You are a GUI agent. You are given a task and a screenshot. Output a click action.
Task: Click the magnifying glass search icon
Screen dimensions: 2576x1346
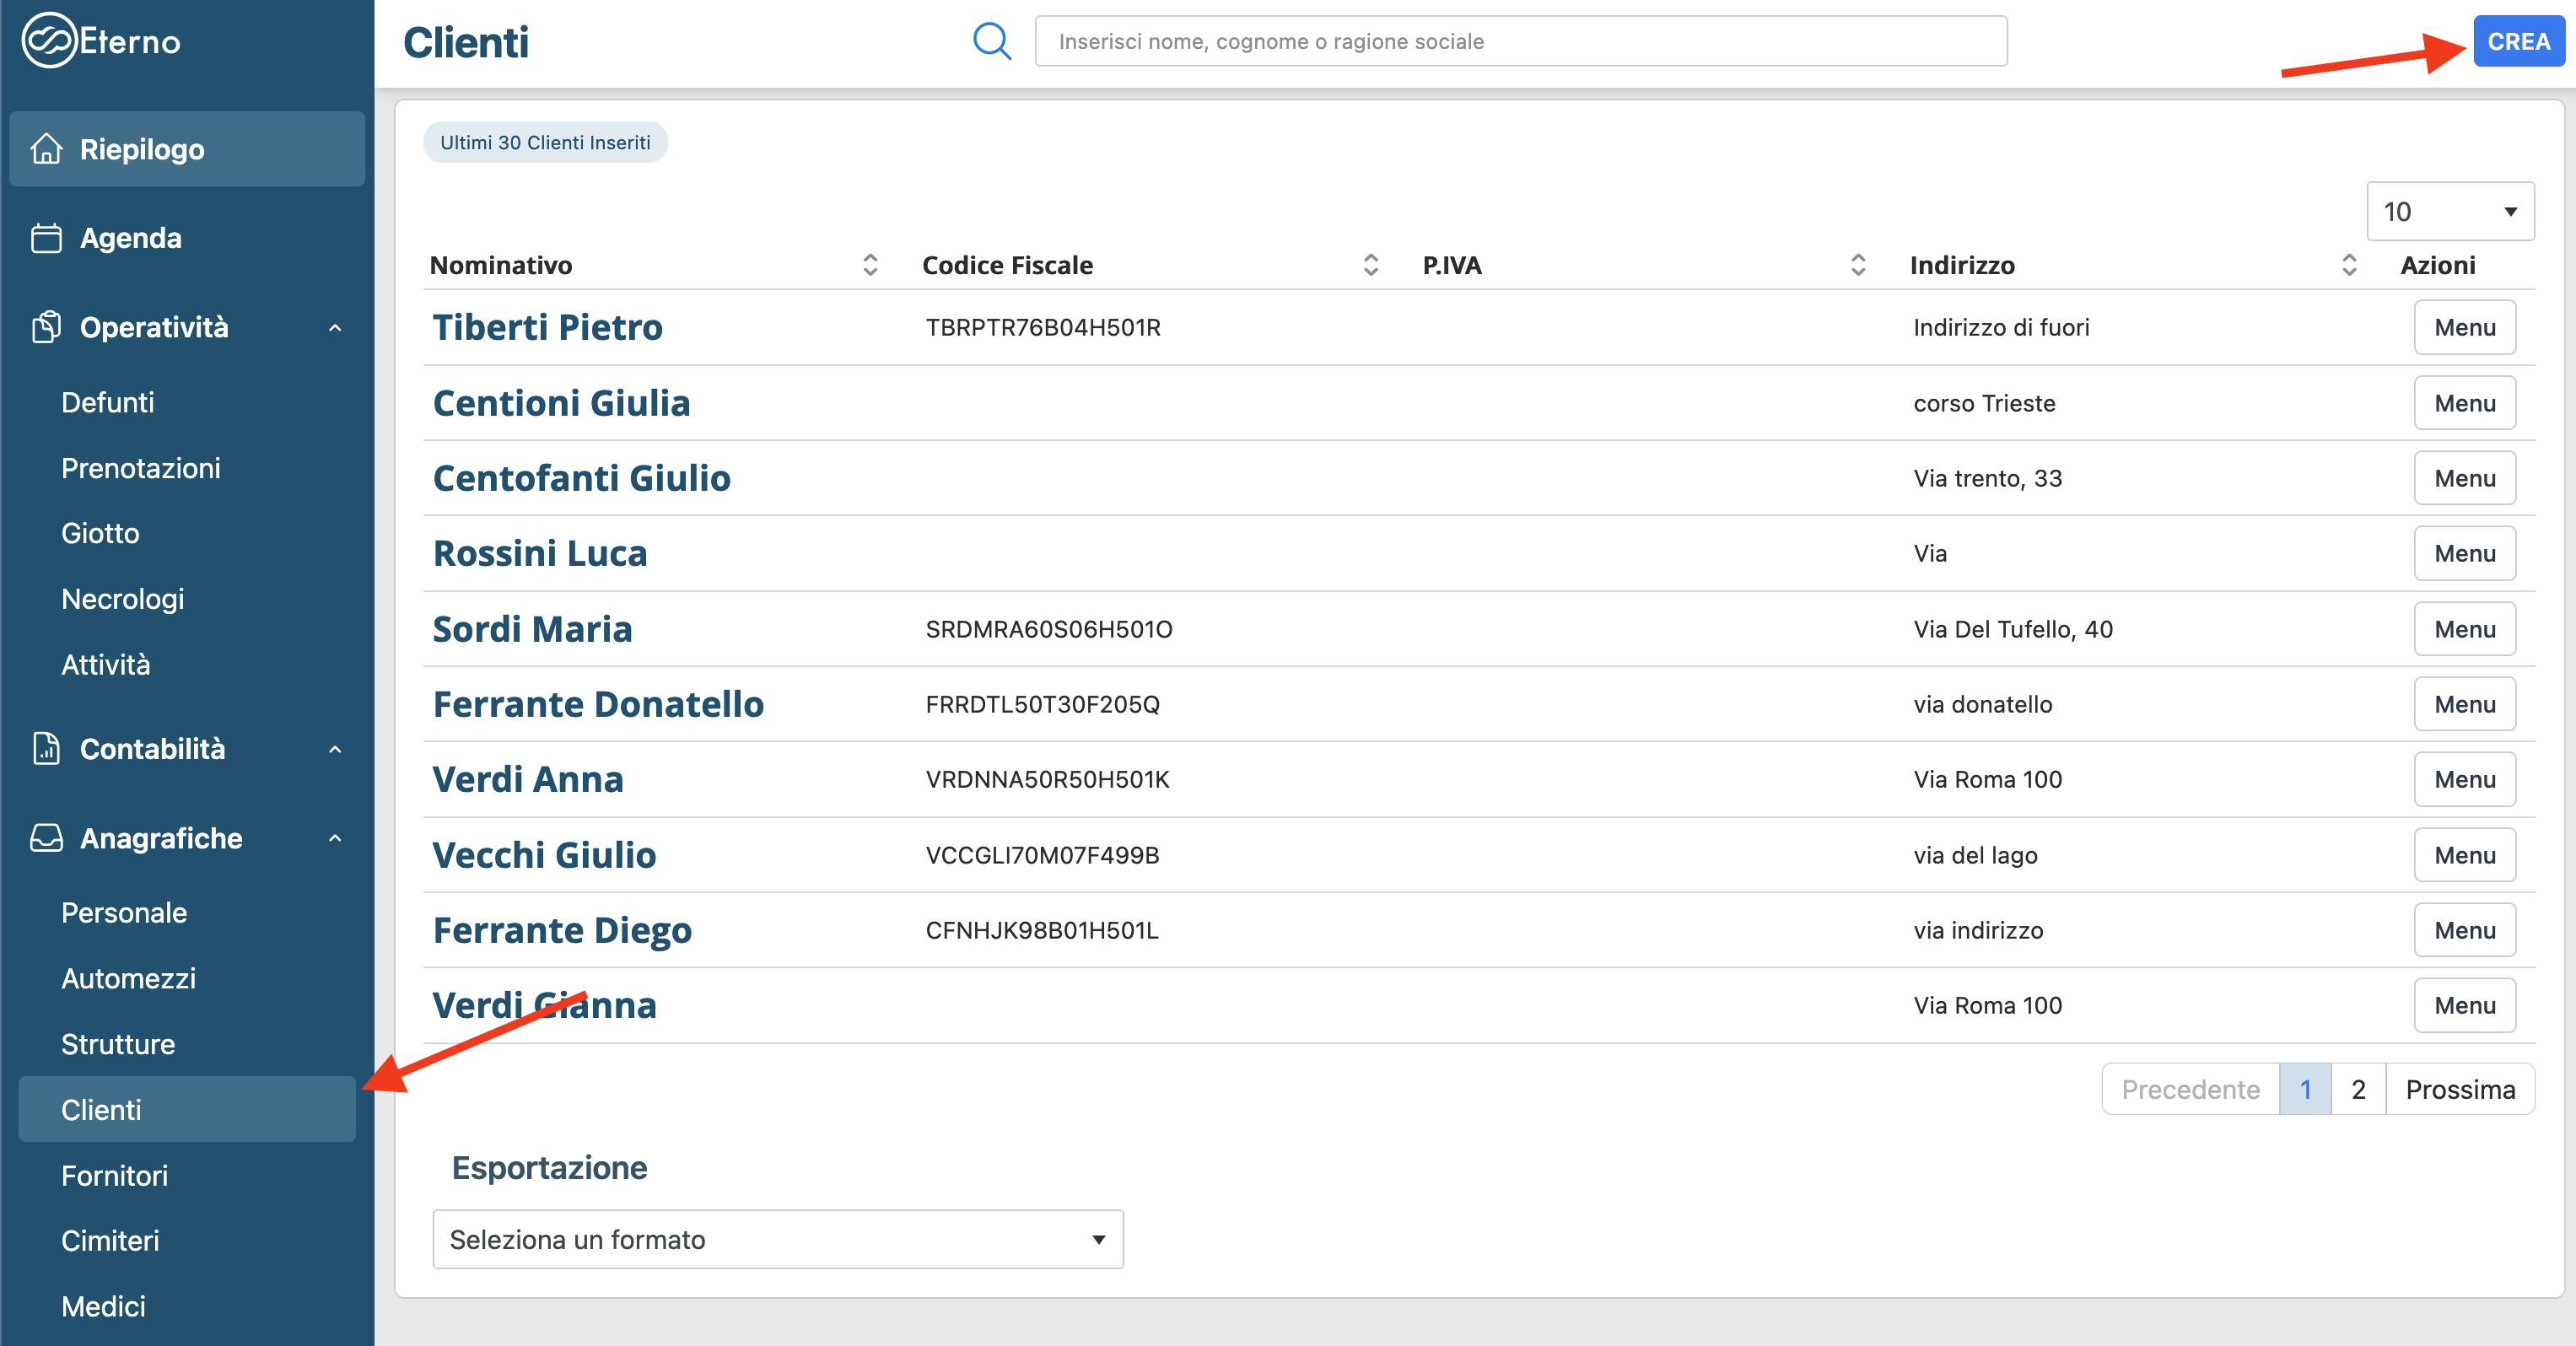pyautogui.click(x=991, y=41)
